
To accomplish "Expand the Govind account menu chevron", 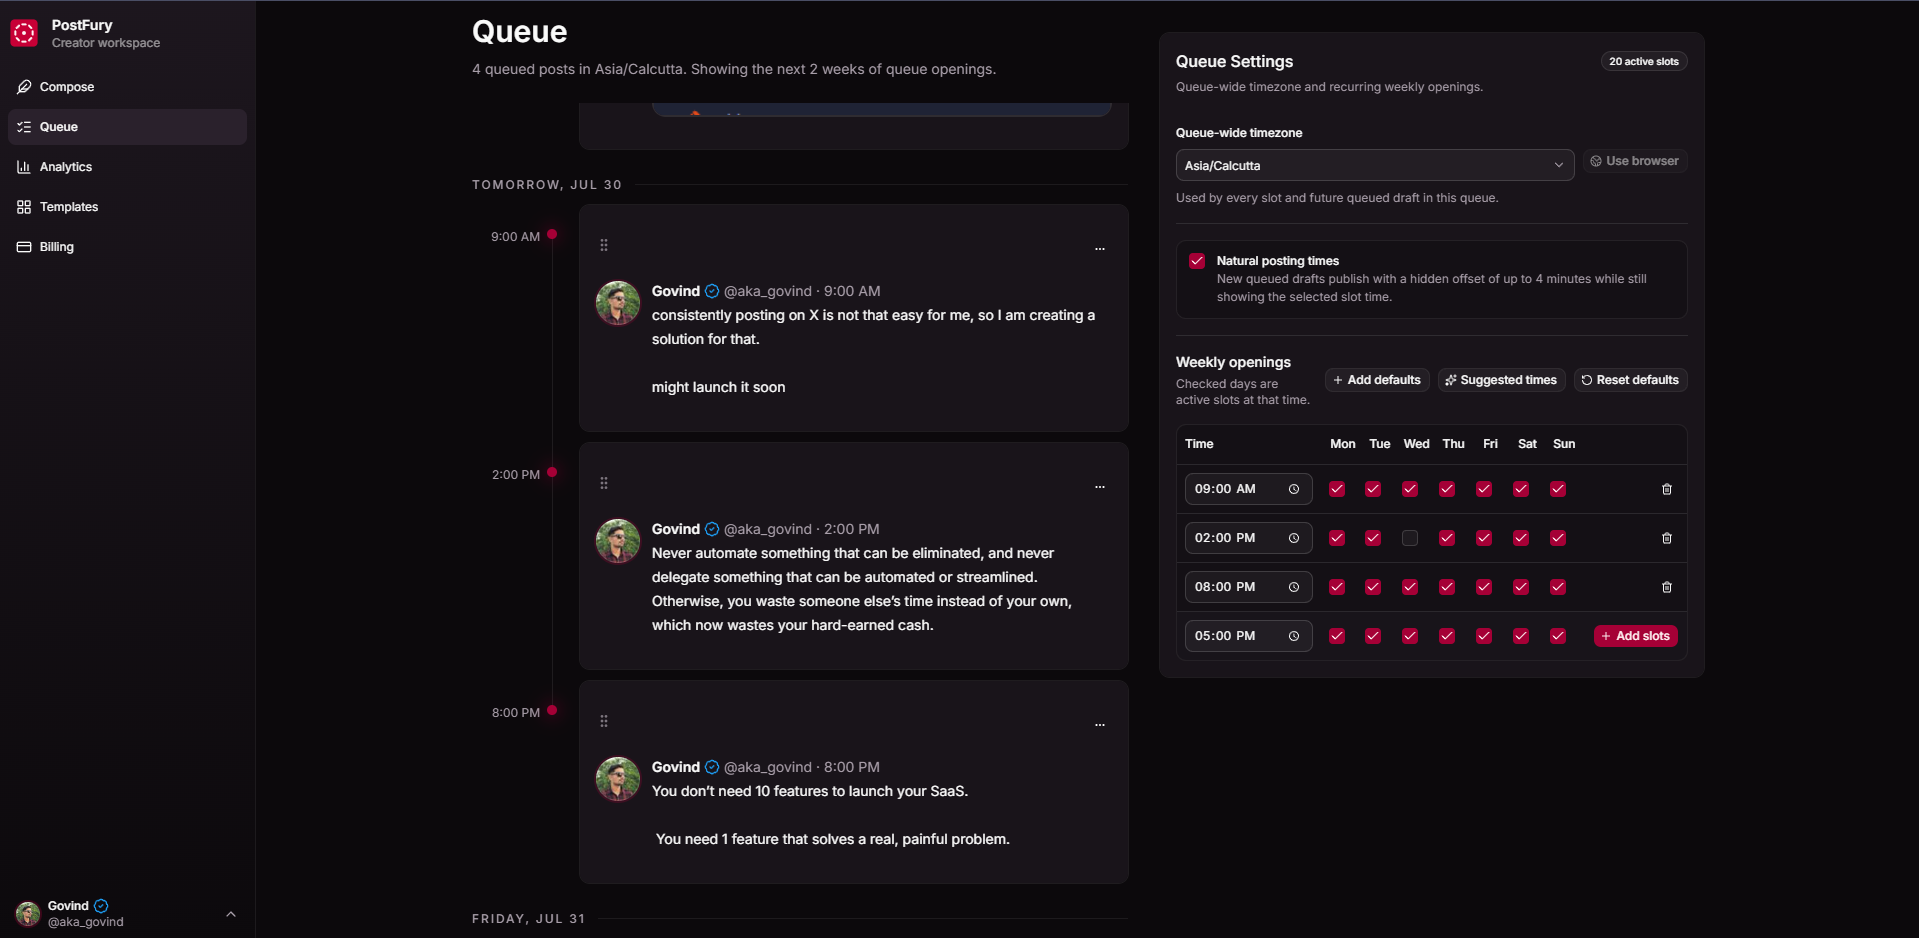I will tap(231, 914).
